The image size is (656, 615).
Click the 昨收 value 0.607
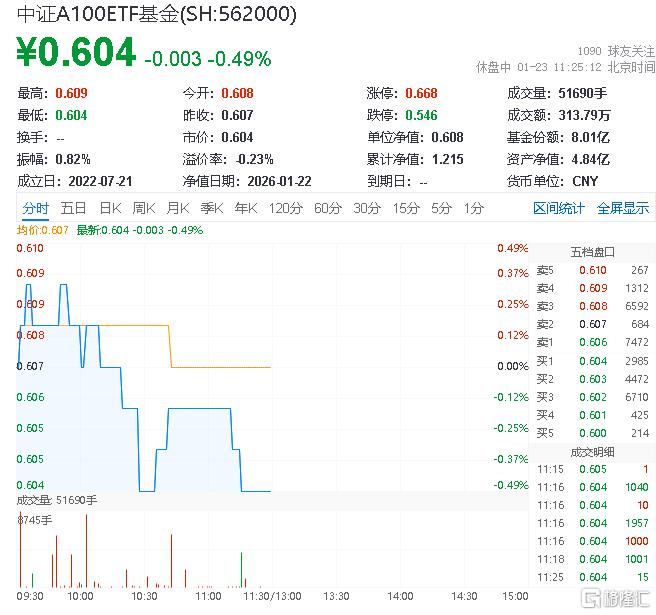click(238, 115)
